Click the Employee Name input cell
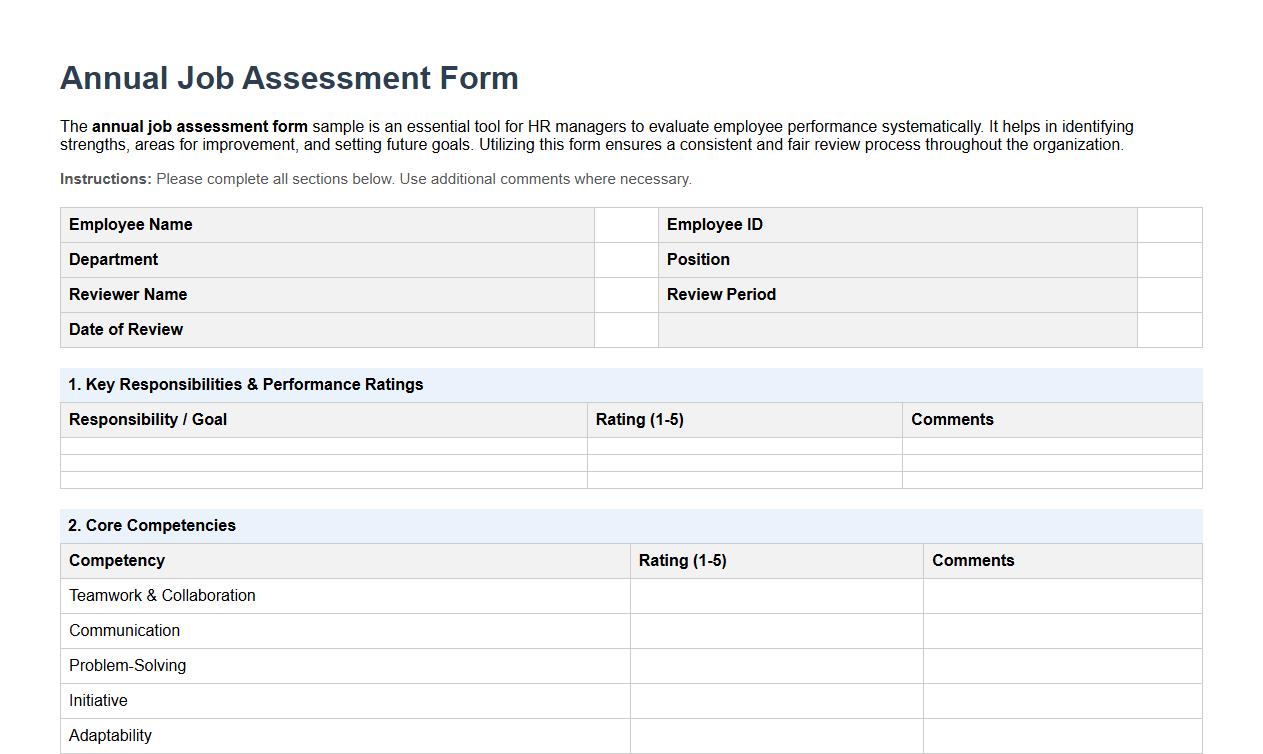This screenshot has width=1263, height=754. tap(626, 224)
